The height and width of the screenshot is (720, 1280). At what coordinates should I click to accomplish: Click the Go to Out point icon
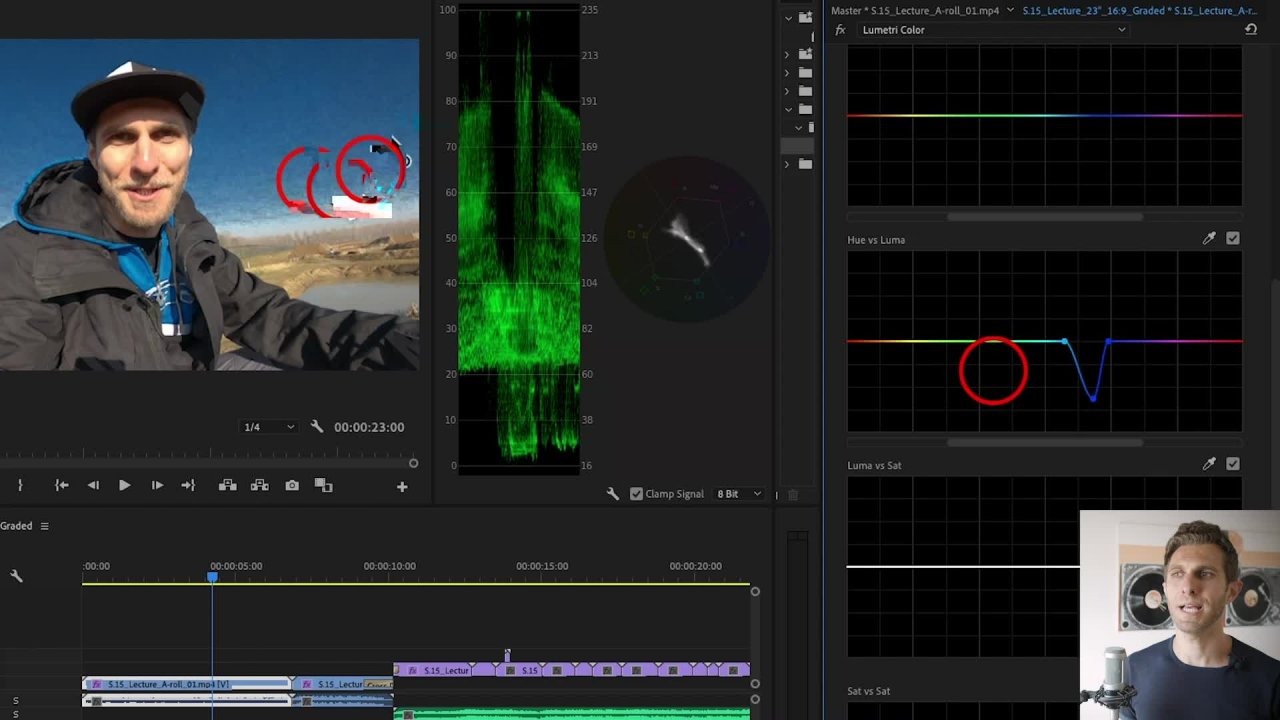pyautogui.click(x=188, y=486)
